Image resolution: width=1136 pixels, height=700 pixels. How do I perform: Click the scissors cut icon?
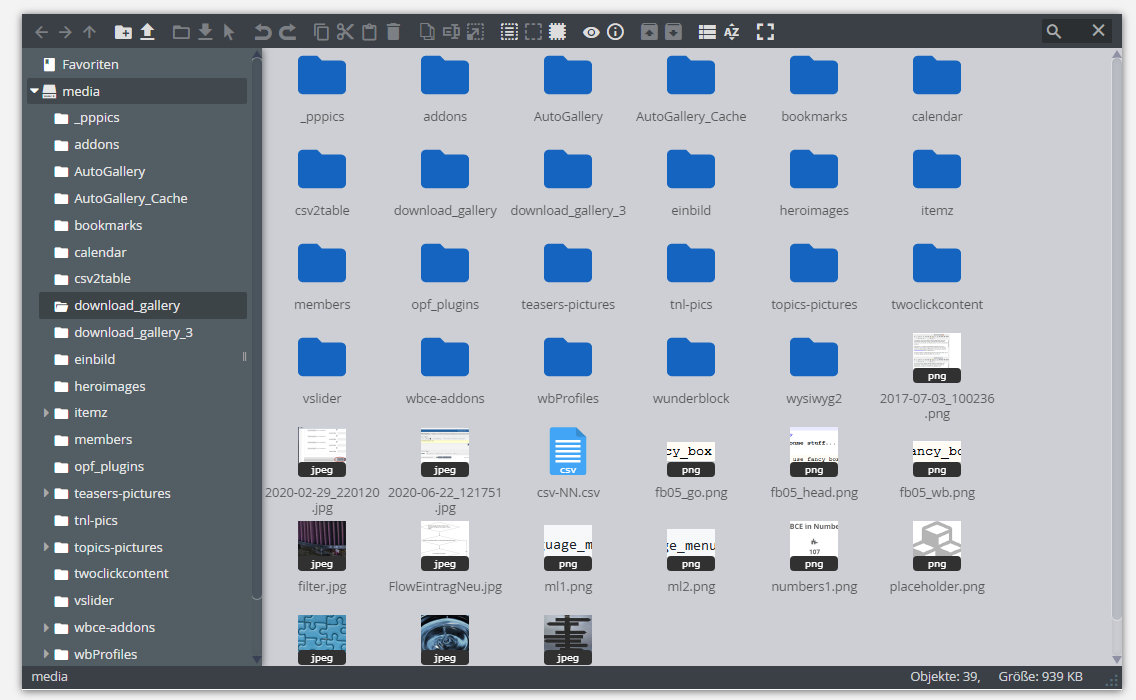point(345,32)
